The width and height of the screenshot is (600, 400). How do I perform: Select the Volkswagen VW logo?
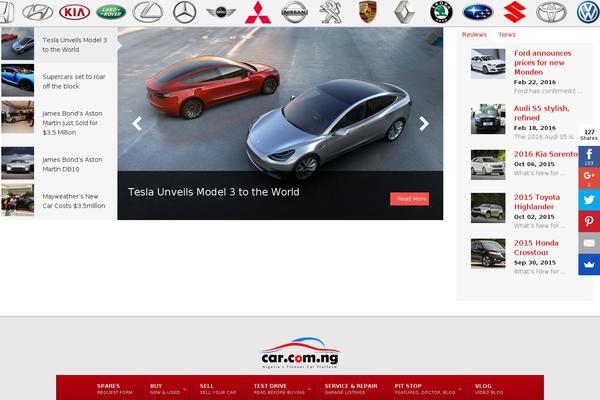[x=588, y=12]
